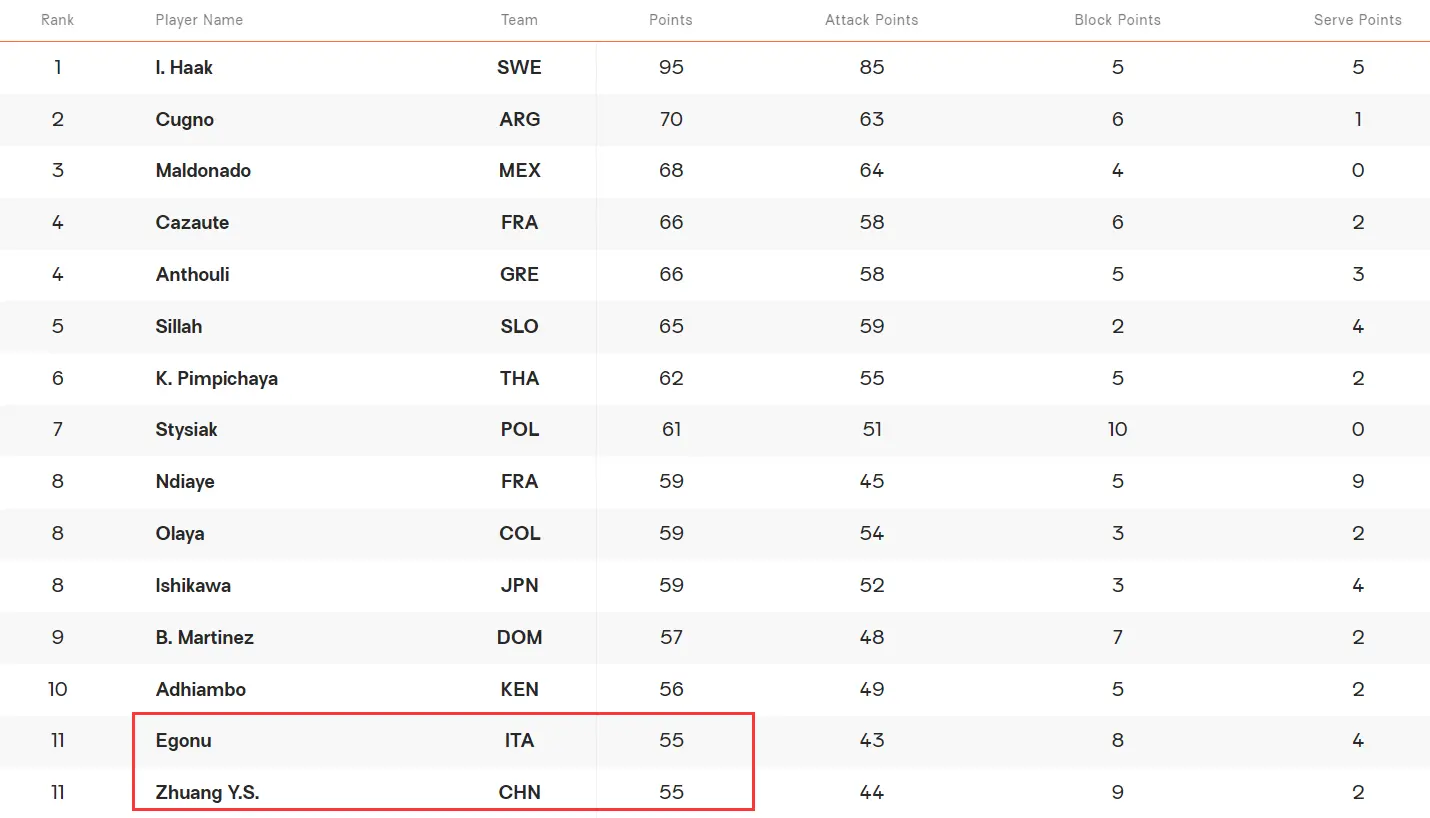Screen dimensions: 1430x818
Task: Click the DOM team code
Action: pos(519,637)
